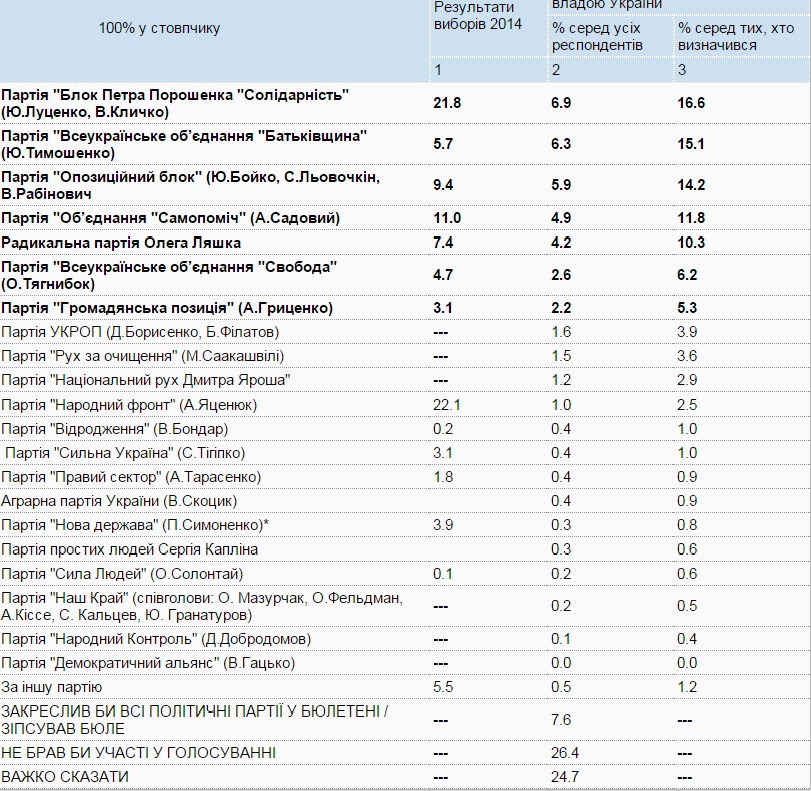The image size is (811, 791).
Task: Click the 14.2 value for Опозиційний блок
Action: point(692,185)
